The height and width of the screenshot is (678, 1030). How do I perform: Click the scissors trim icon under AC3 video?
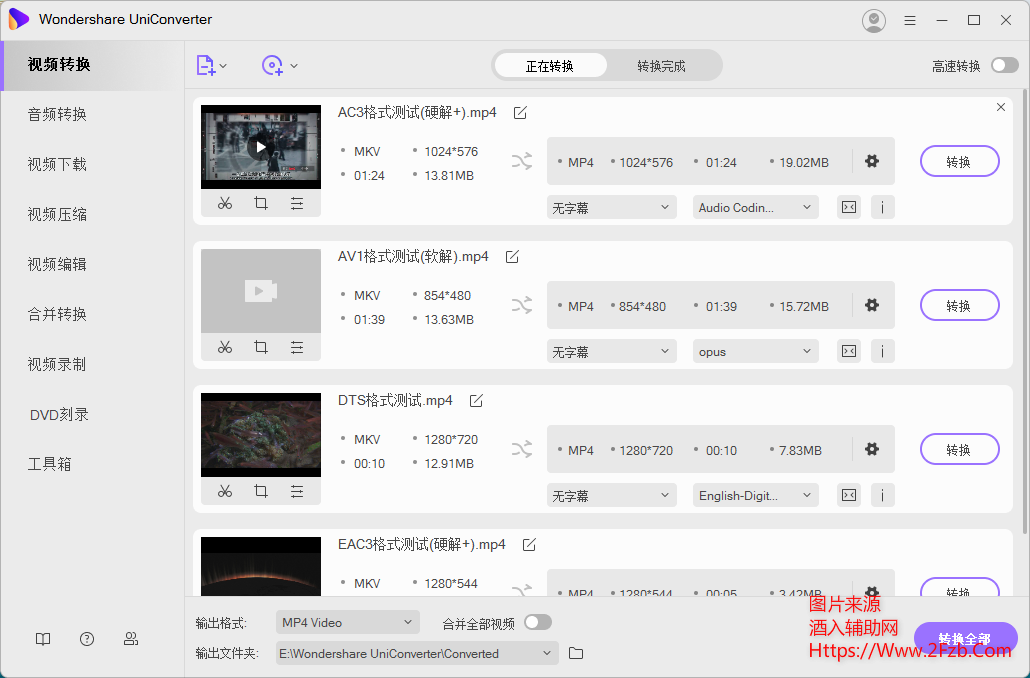225,203
